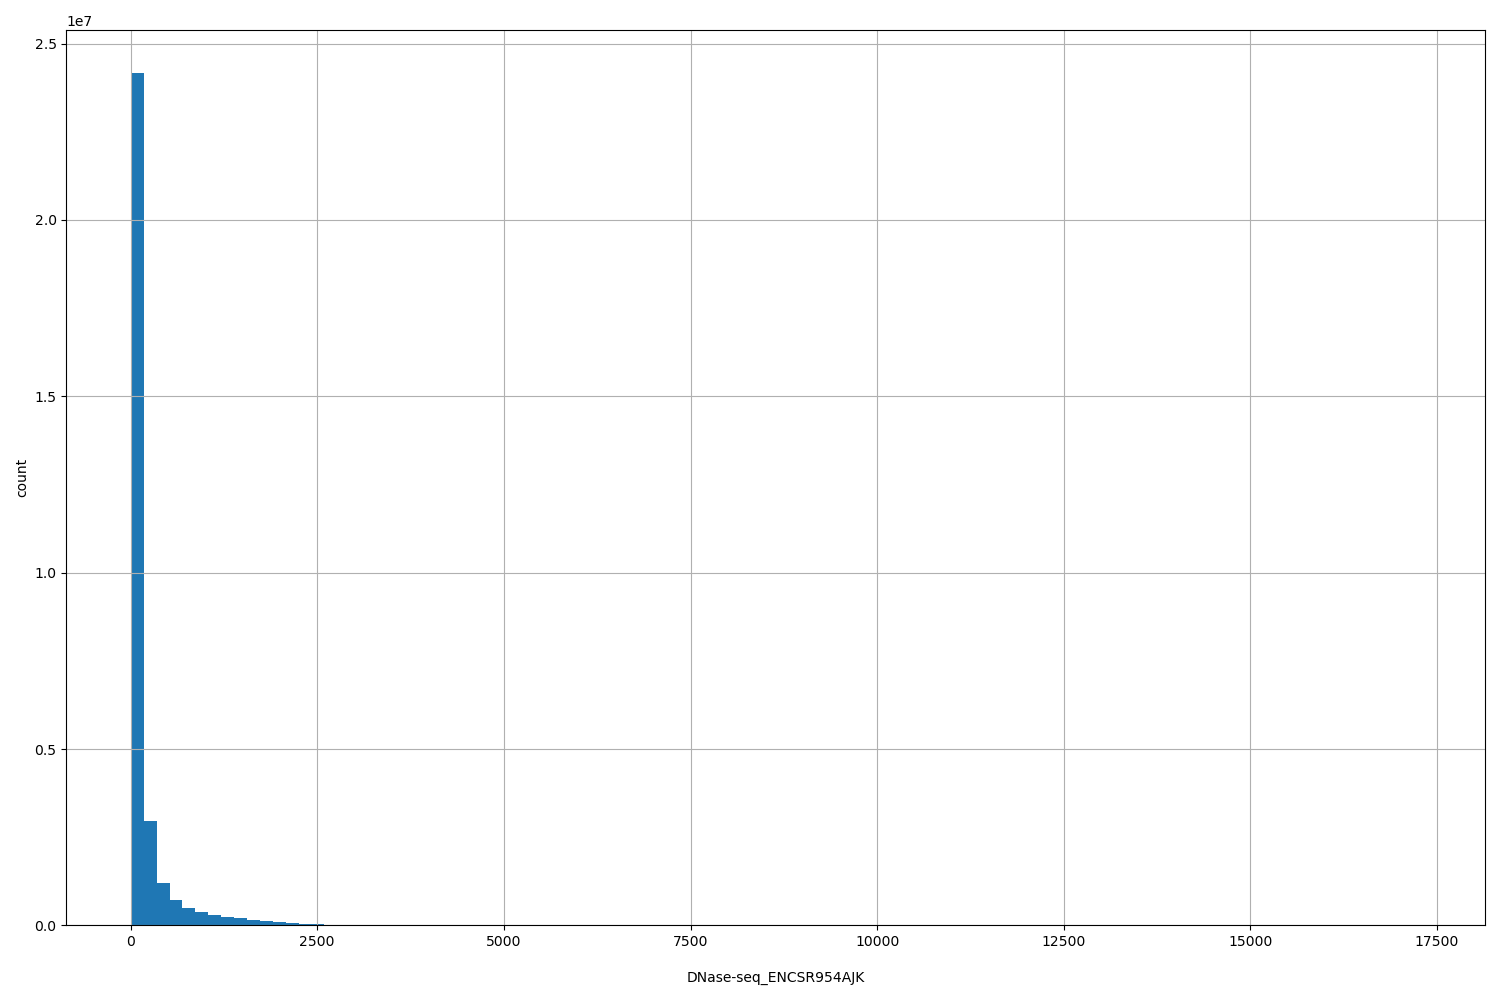This screenshot has width=1500, height=1000.
Task: Click the 12500 tick label
Action: 1065,940
